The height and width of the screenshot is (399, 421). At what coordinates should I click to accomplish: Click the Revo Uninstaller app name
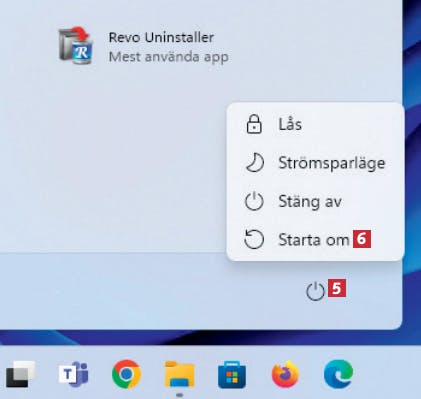[x=161, y=37]
